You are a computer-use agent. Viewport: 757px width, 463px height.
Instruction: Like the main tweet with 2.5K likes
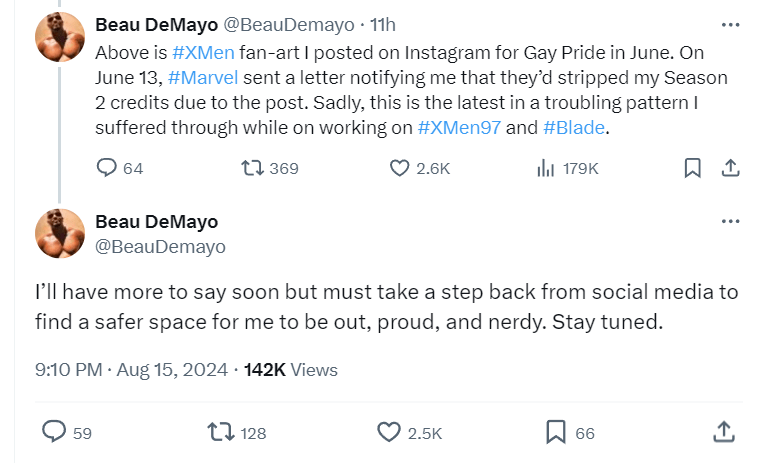[389, 432]
